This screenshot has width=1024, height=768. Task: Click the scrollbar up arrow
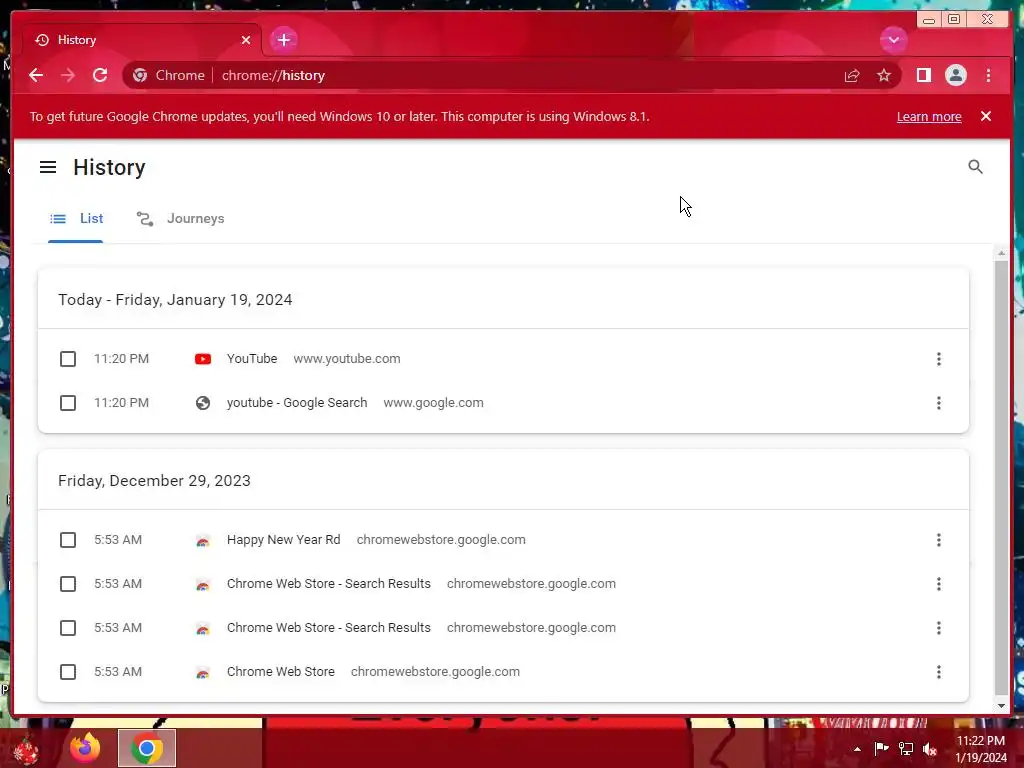[x=1001, y=253]
